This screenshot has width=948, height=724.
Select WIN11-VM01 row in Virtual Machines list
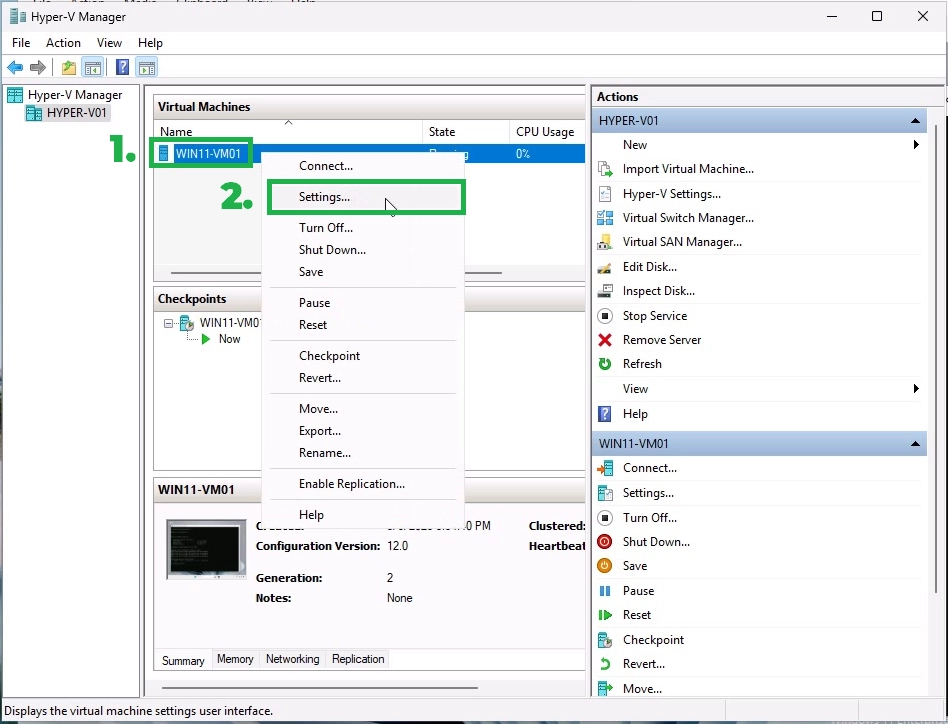tap(368, 154)
